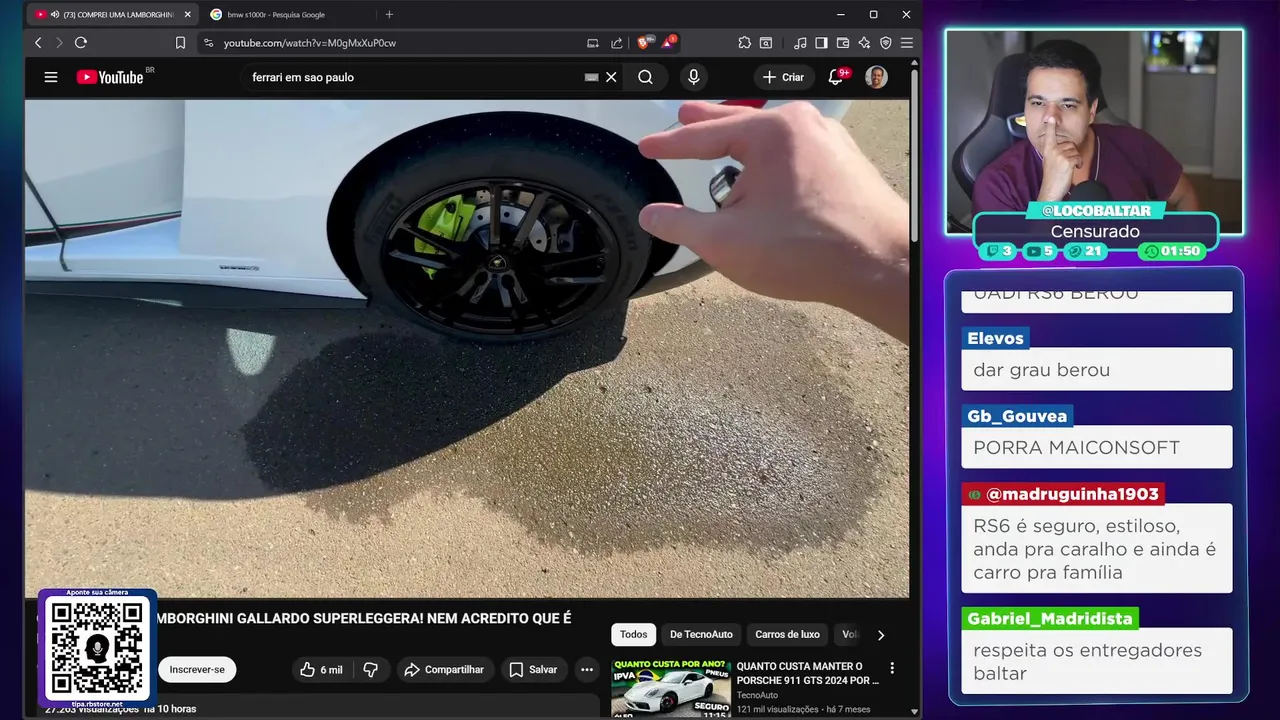Image resolution: width=1280 pixels, height=720 pixels.
Task: Open browser extensions puzzle icon
Action: tap(745, 43)
